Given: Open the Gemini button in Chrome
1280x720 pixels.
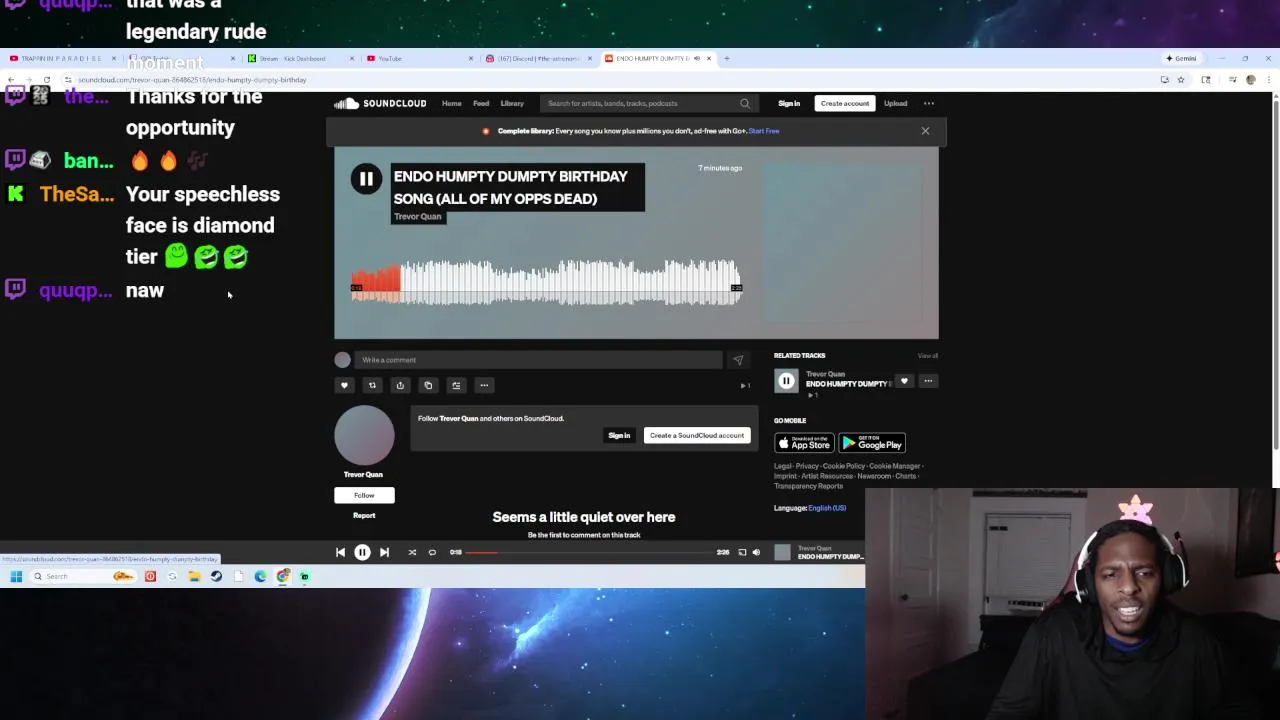Looking at the screenshot, I should point(1181,58).
